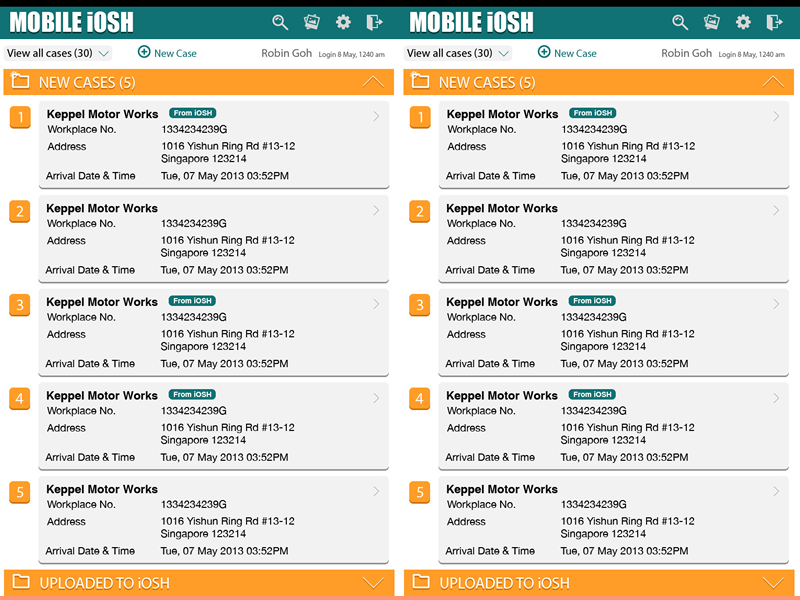The width and height of the screenshot is (800, 600).
Task: Select orange badge number 2 in left screen
Action: pyautogui.click(x=20, y=211)
